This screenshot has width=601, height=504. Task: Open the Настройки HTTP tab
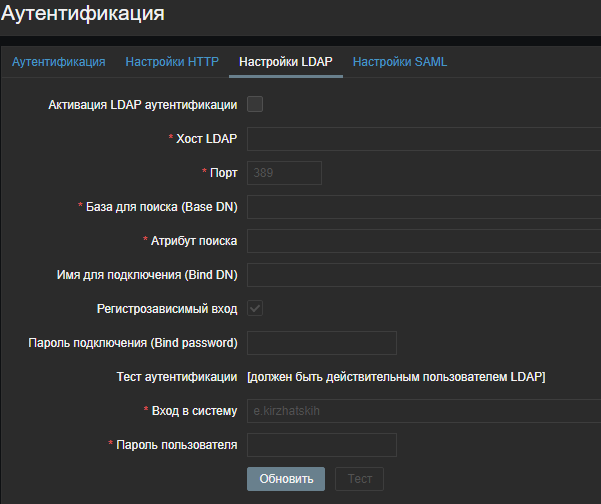click(x=172, y=62)
